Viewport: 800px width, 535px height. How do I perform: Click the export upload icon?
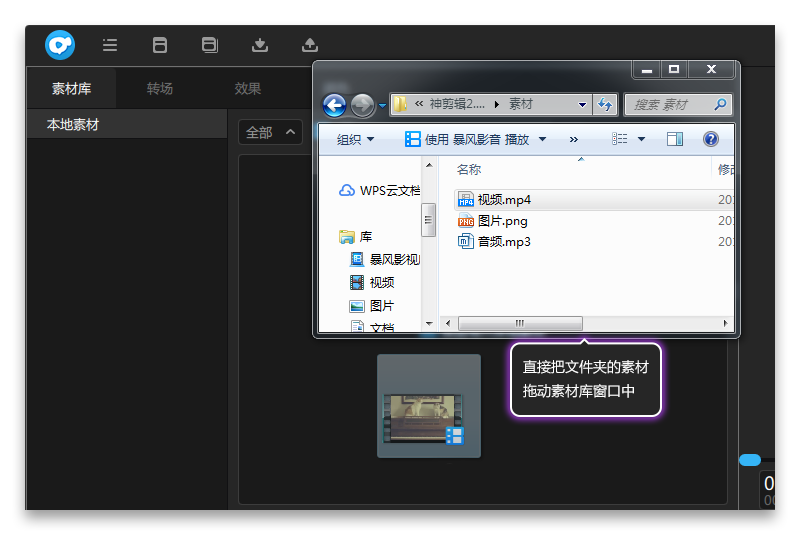coord(310,45)
